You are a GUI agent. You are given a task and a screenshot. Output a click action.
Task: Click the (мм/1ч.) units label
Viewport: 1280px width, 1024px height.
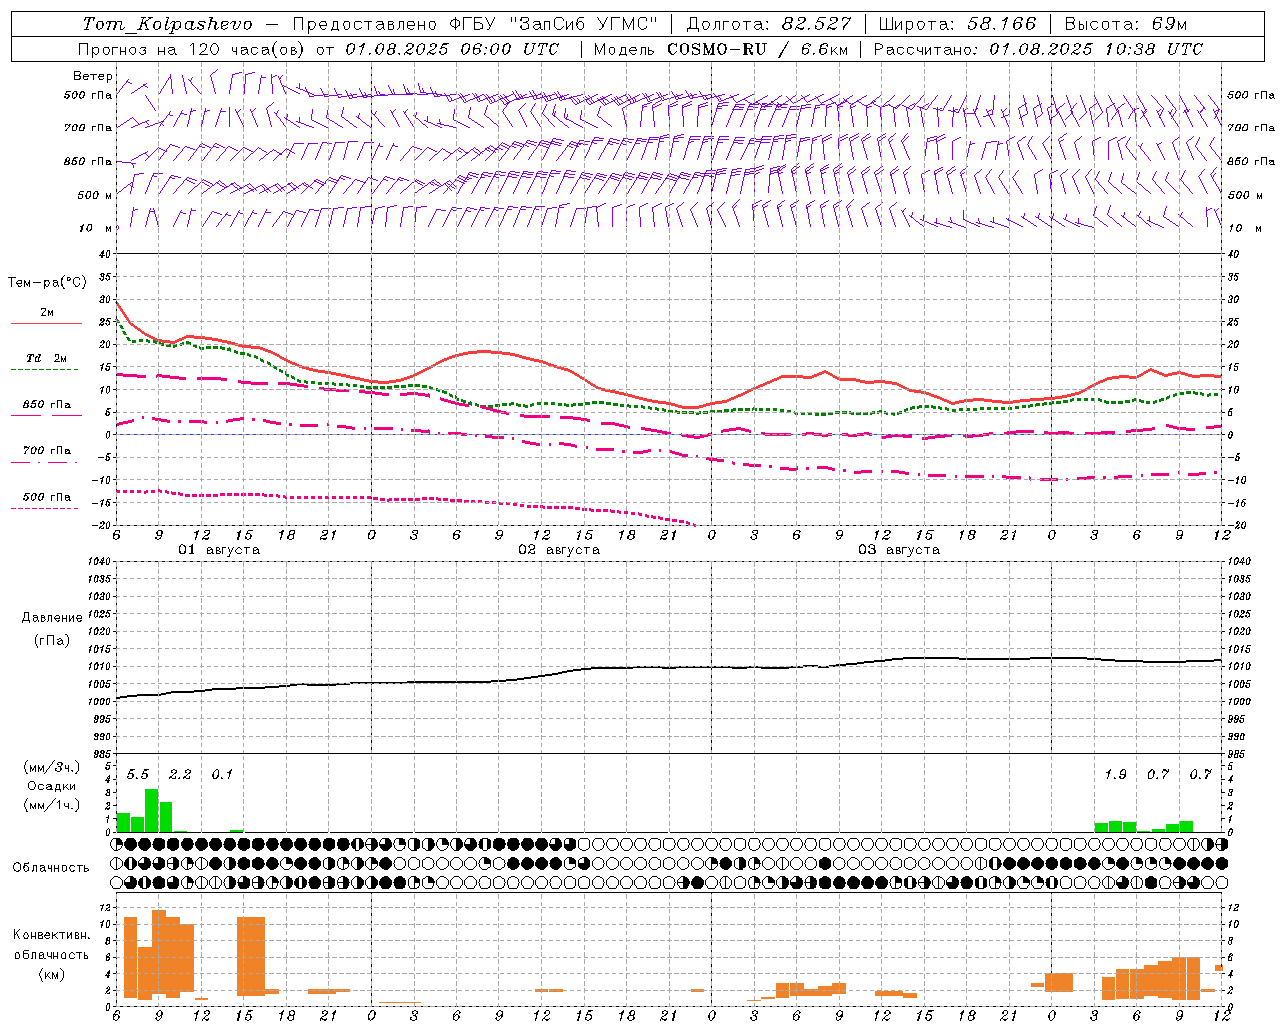coord(51,805)
